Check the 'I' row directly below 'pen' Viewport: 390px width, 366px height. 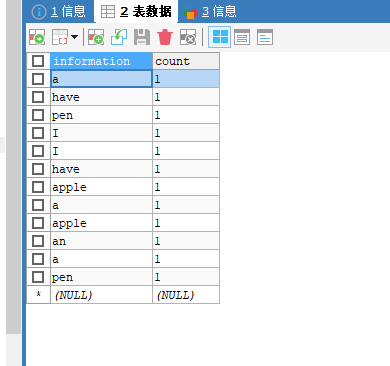click(x=38, y=133)
